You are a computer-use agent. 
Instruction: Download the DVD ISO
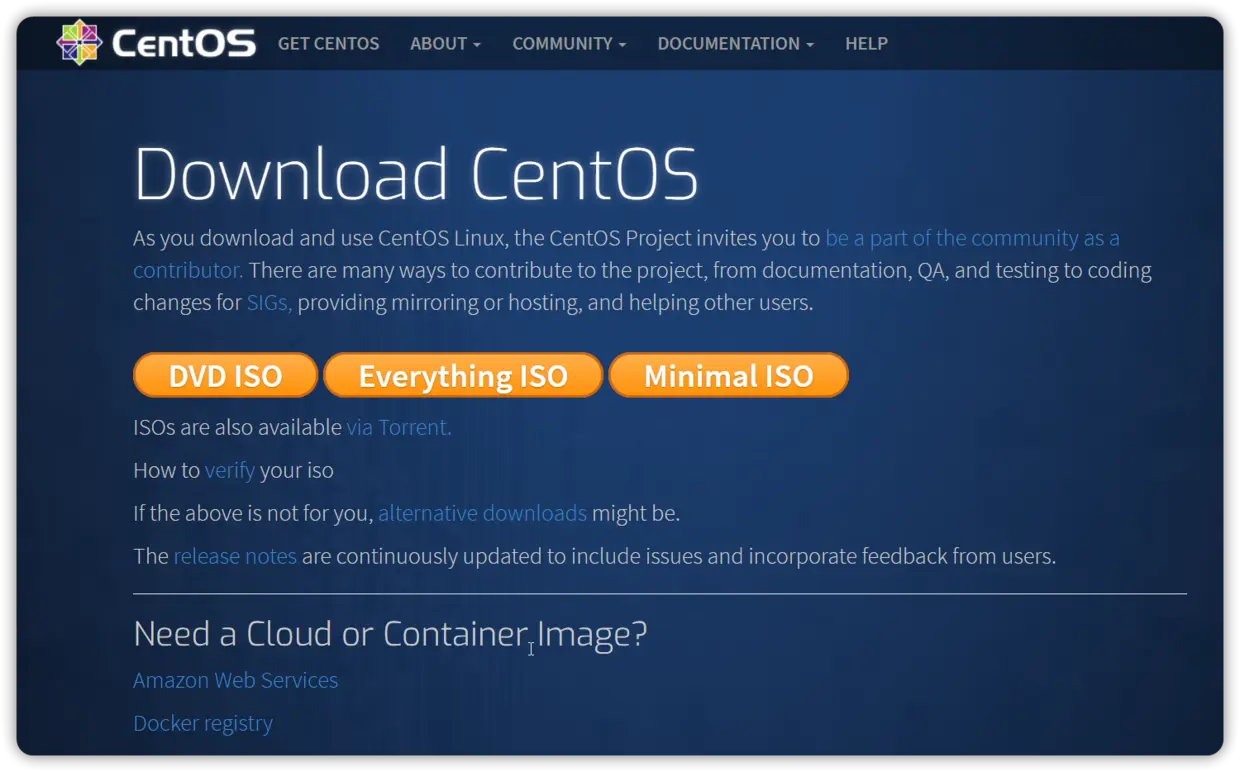225,376
